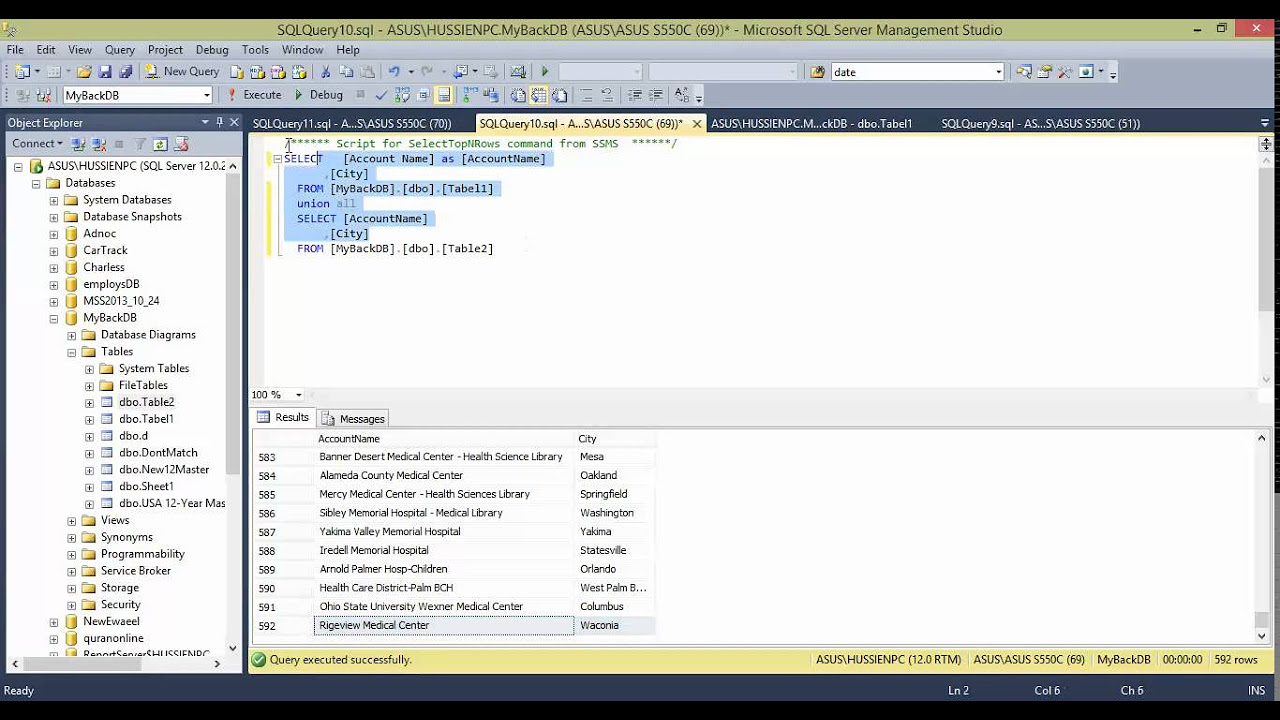Select the dbo.DontMatch table
This screenshot has height=720, width=1280.
point(158,453)
